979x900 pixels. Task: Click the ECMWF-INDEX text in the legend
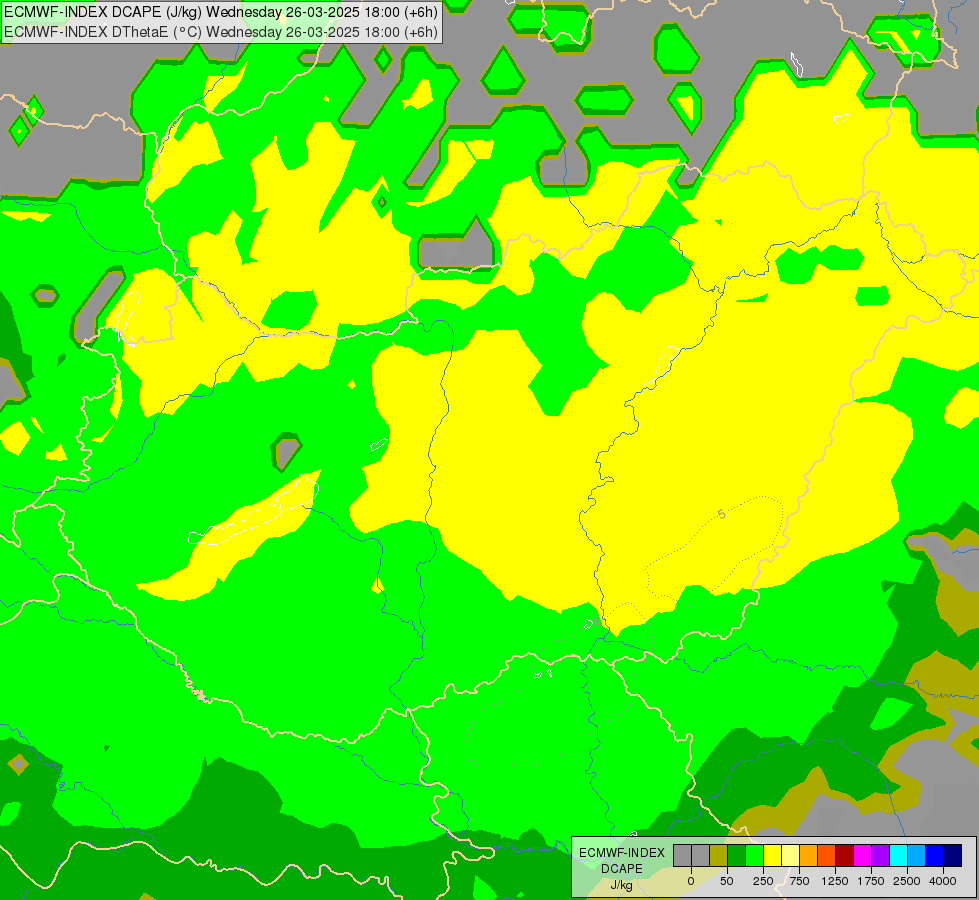tap(622, 853)
